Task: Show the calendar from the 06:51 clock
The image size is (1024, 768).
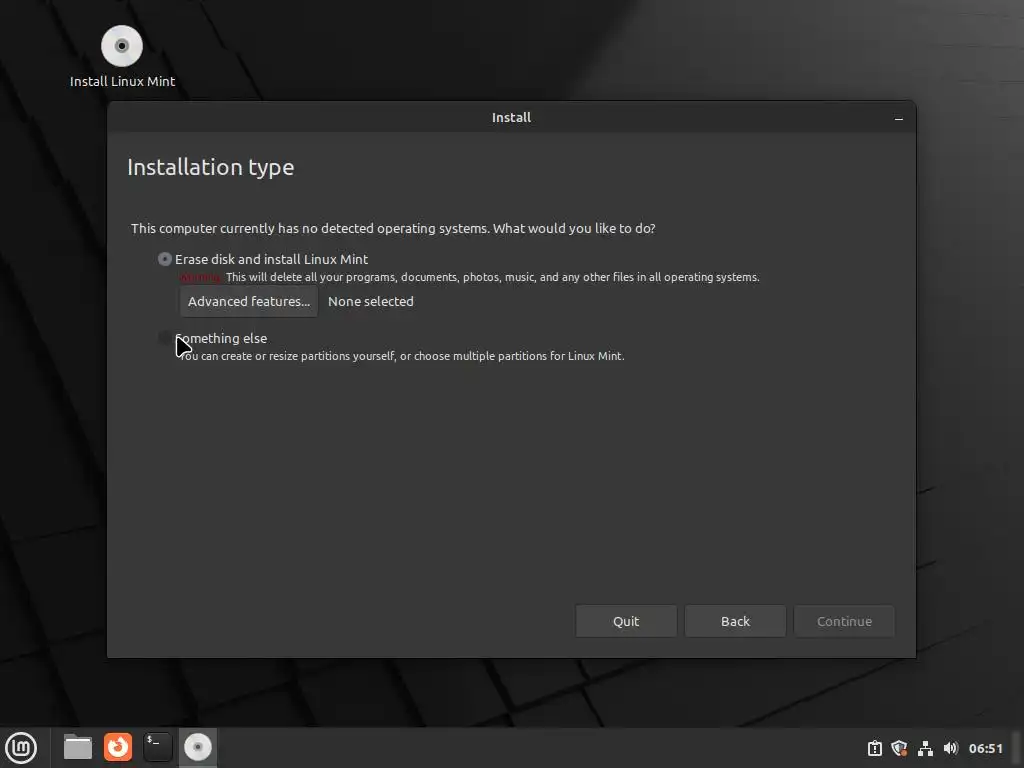Action: pyautogui.click(x=985, y=748)
